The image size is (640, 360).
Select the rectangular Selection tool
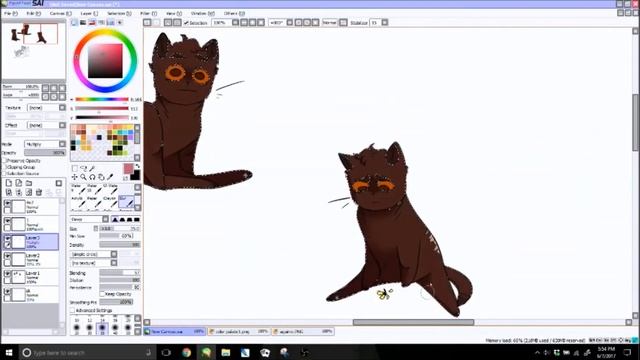(74, 168)
